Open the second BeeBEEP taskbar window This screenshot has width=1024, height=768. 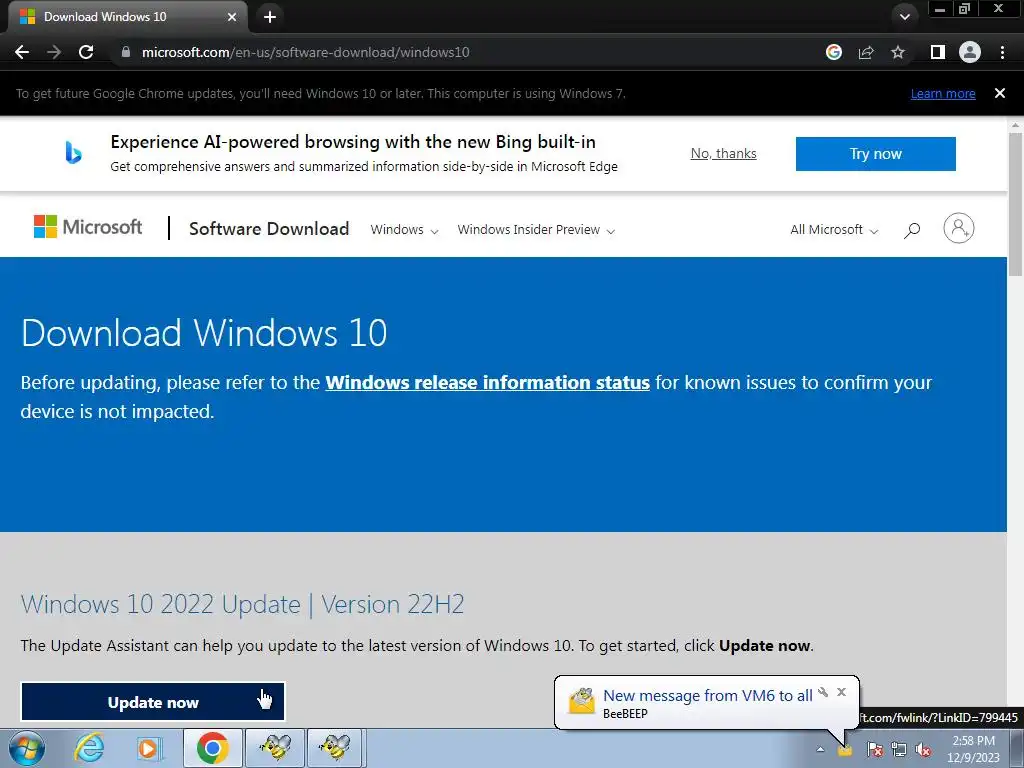point(335,748)
